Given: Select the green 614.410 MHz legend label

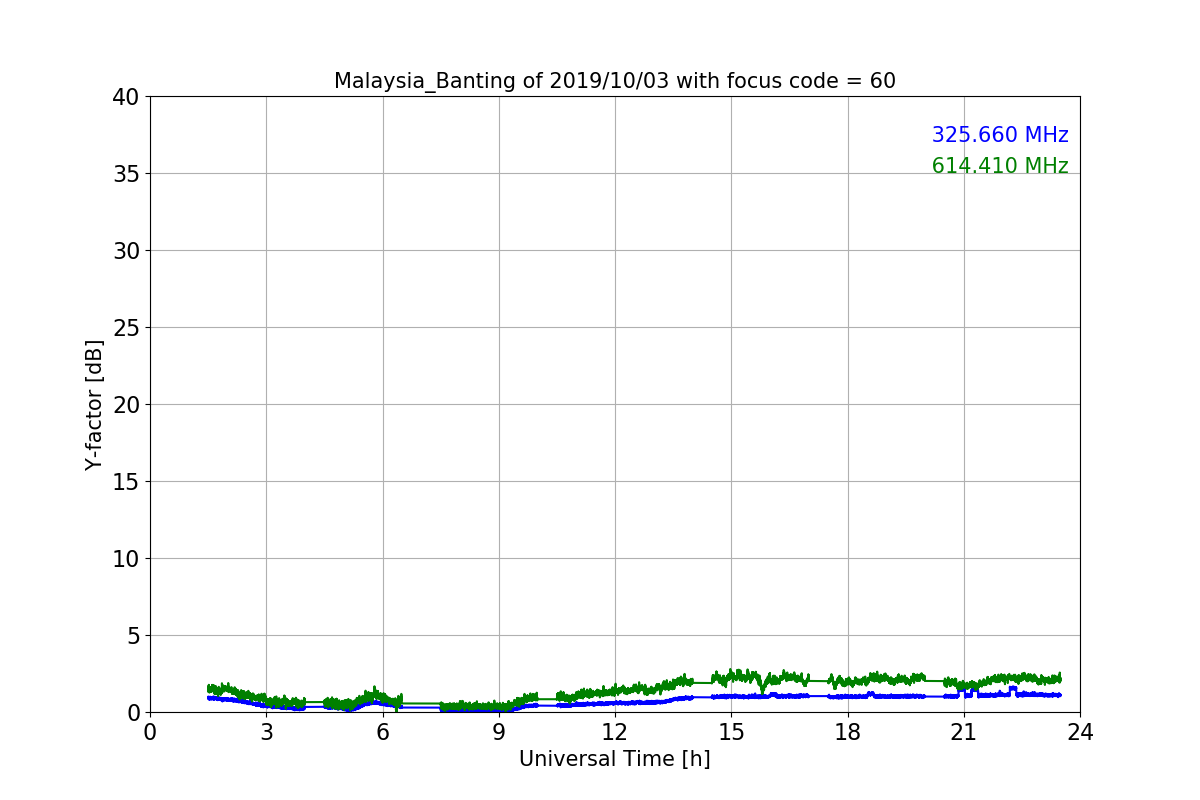Looking at the screenshot, I should click(x=1000, y=166).
